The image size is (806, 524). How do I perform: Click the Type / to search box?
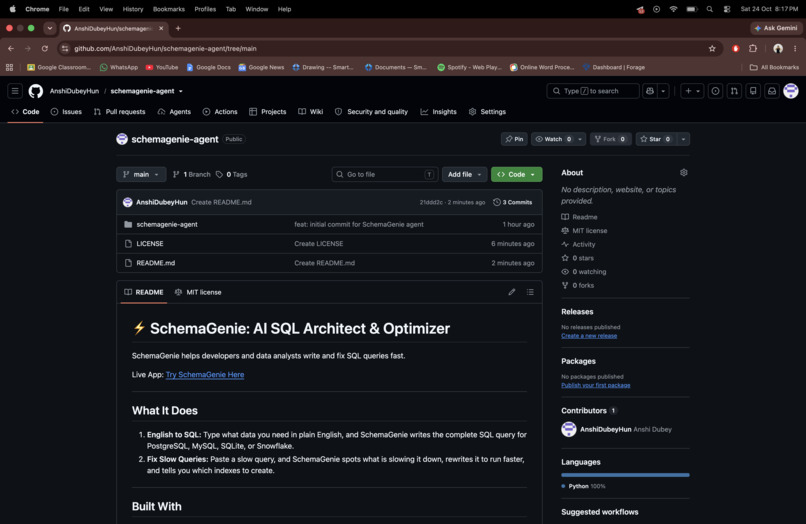[x=593, y=91]
